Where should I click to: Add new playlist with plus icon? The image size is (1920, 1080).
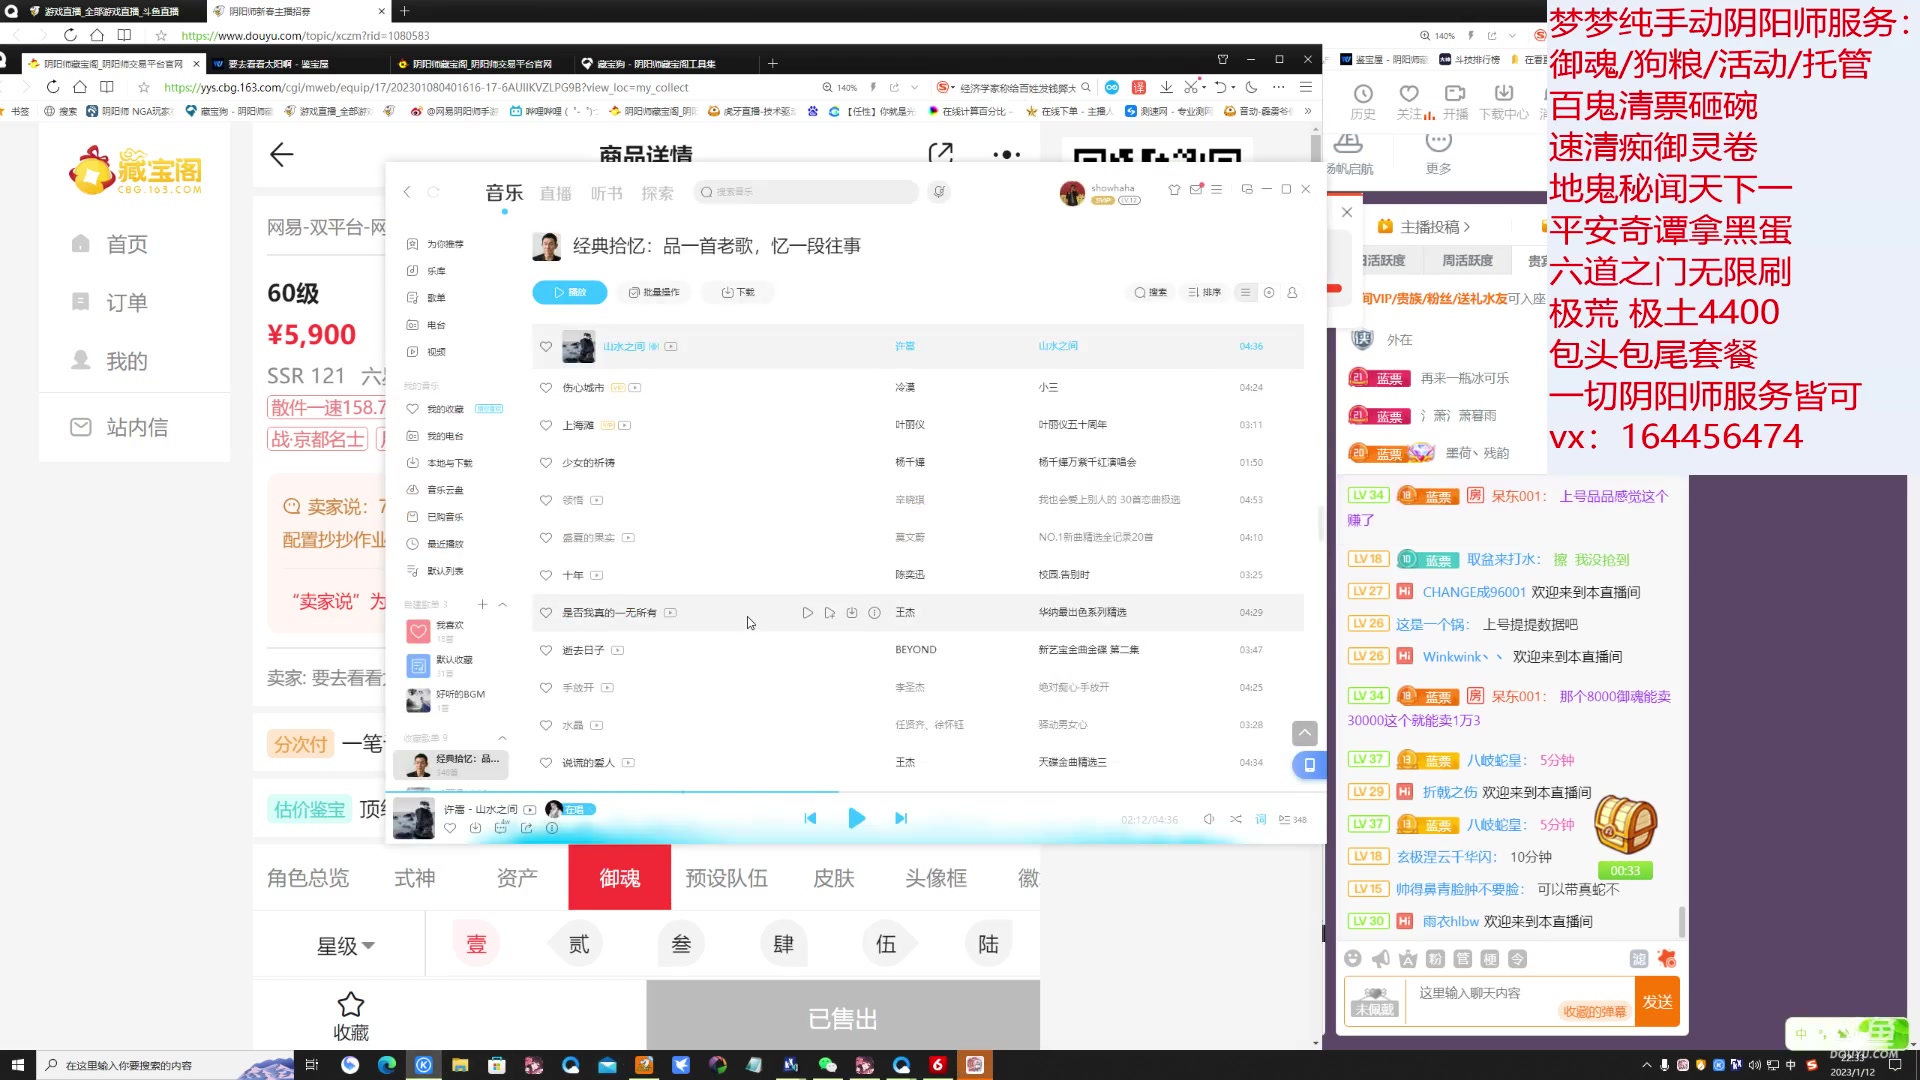[483, 605]
